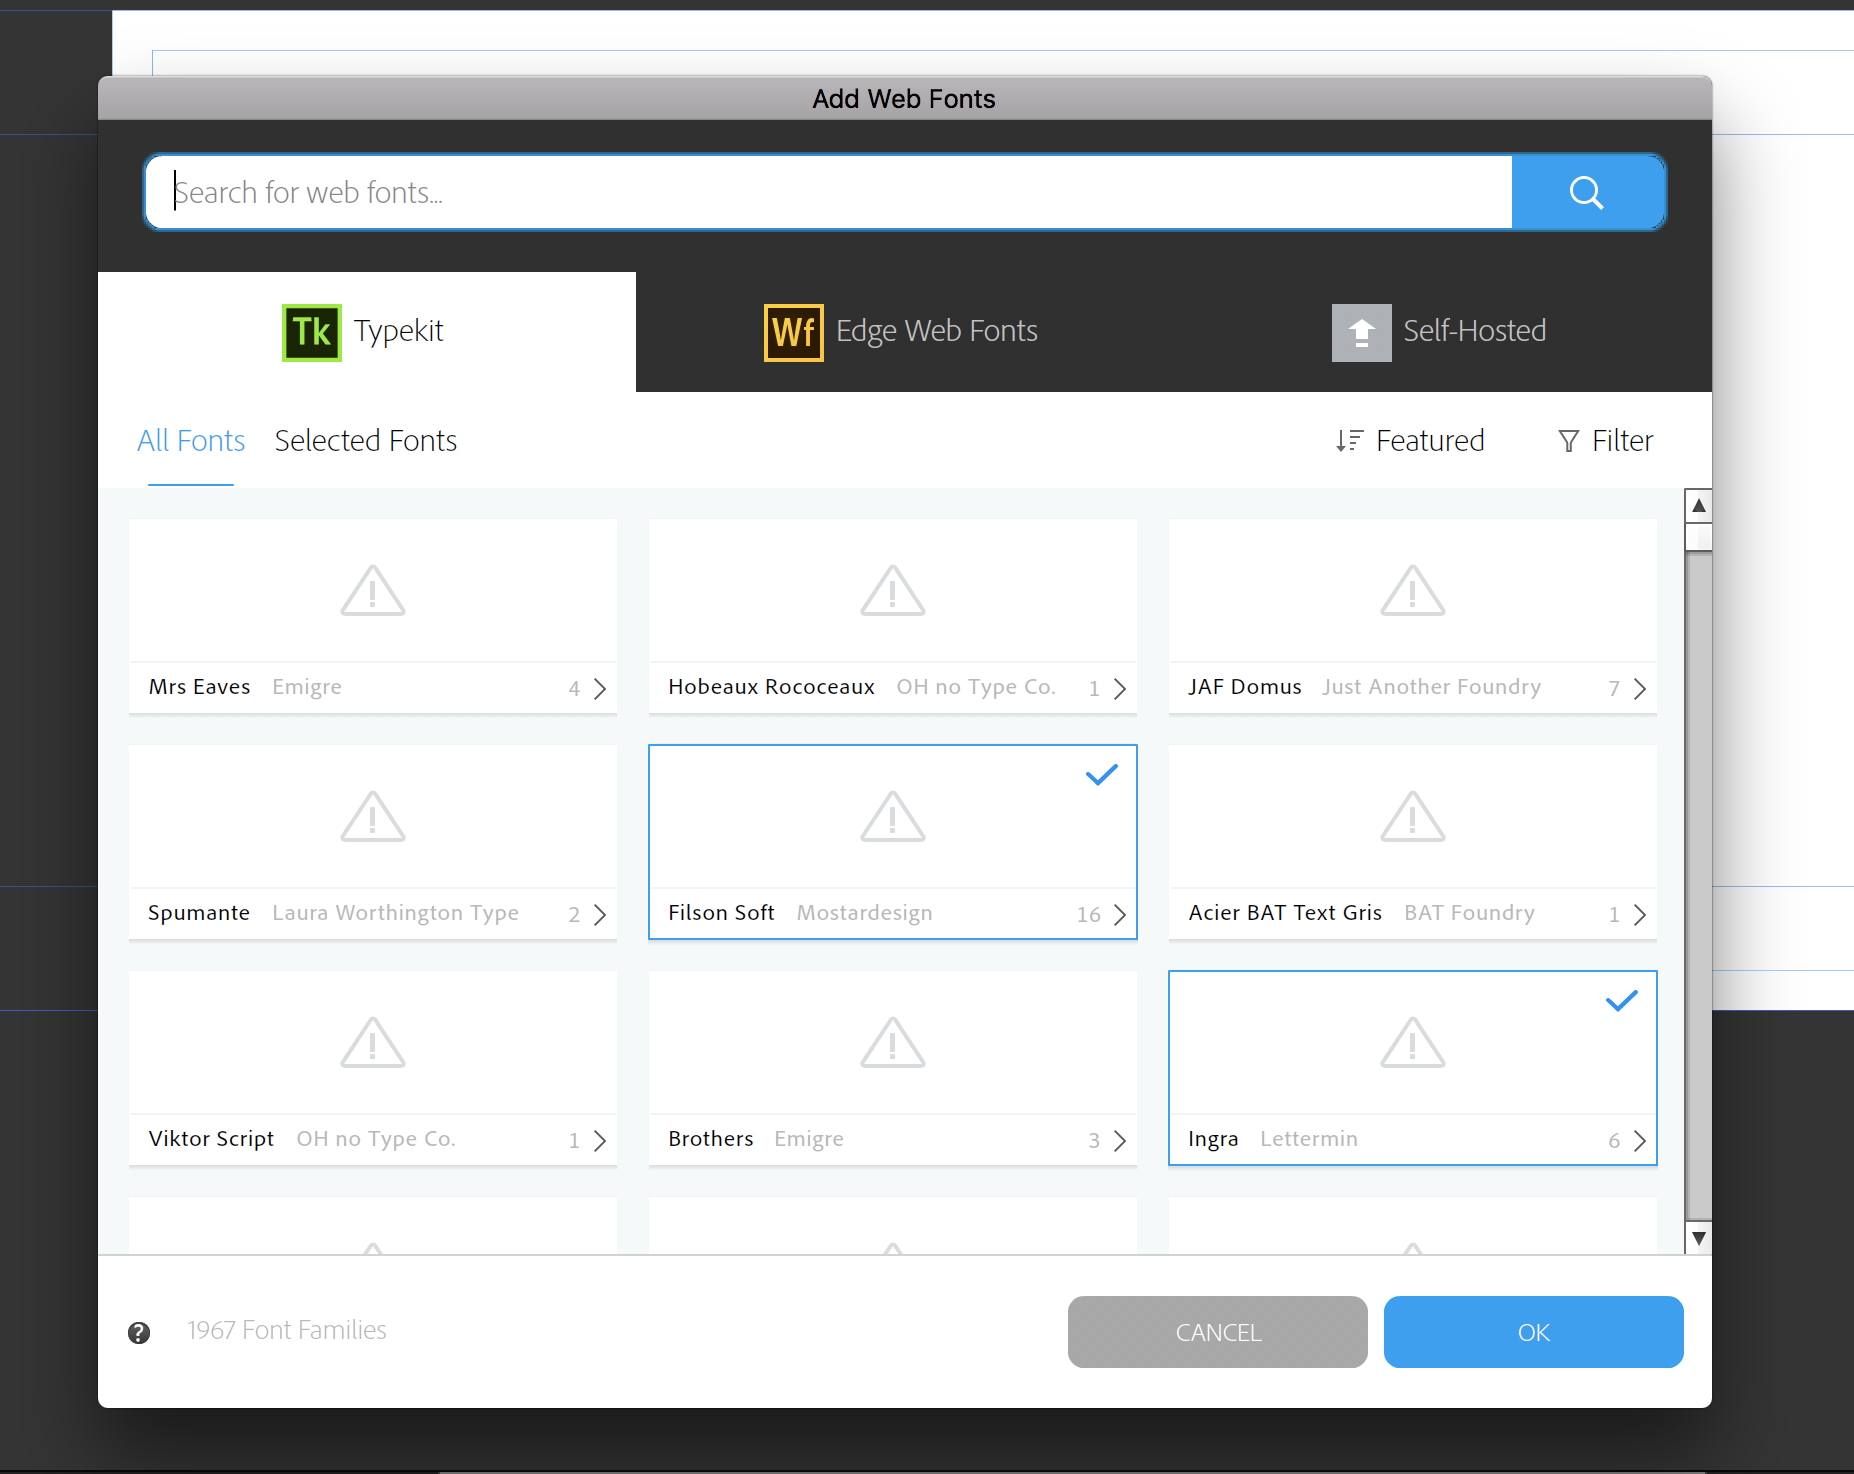The height and width of the screenshot is (1474, 1854).
Task: Click the Hobeaux Rococeaux font name
Action: point(771,687)
